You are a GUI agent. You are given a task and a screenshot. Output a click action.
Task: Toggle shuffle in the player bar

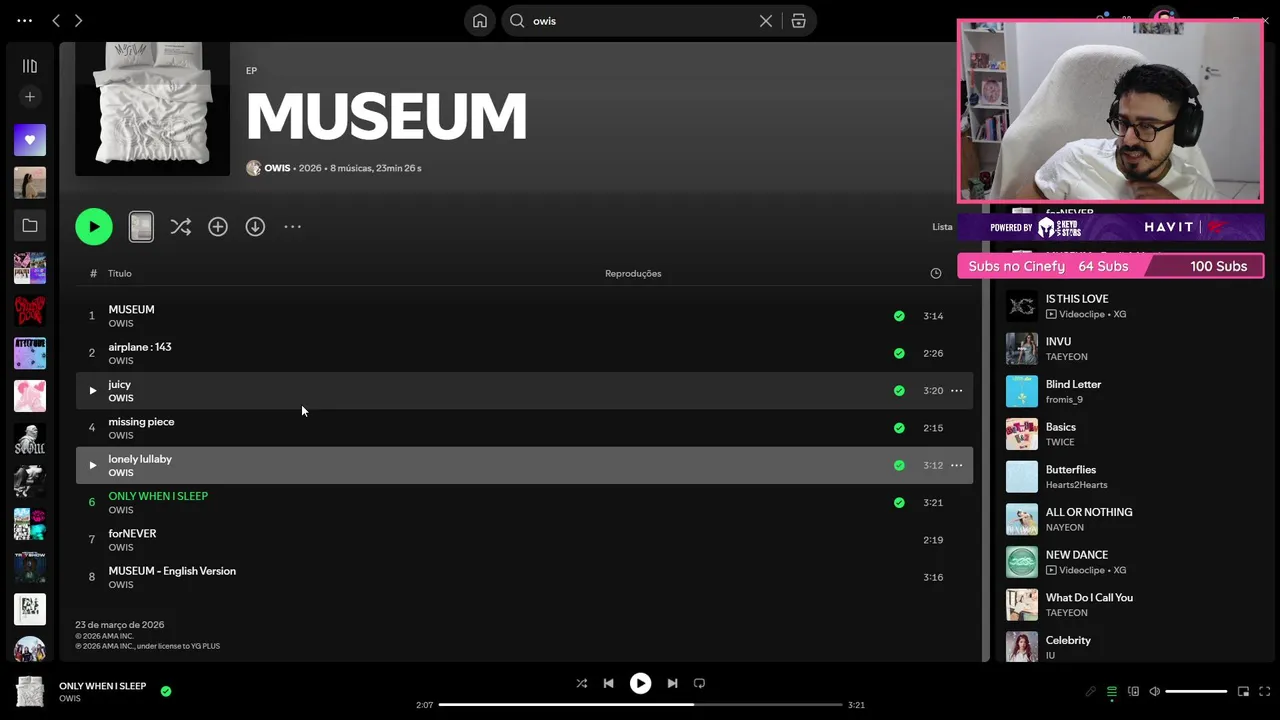(582, 684)
